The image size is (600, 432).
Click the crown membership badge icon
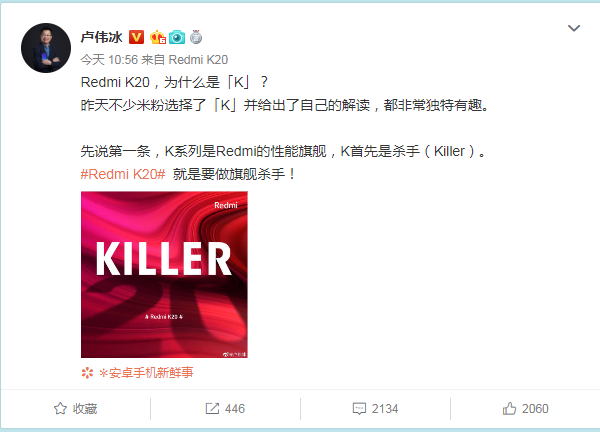pos(158,37)
